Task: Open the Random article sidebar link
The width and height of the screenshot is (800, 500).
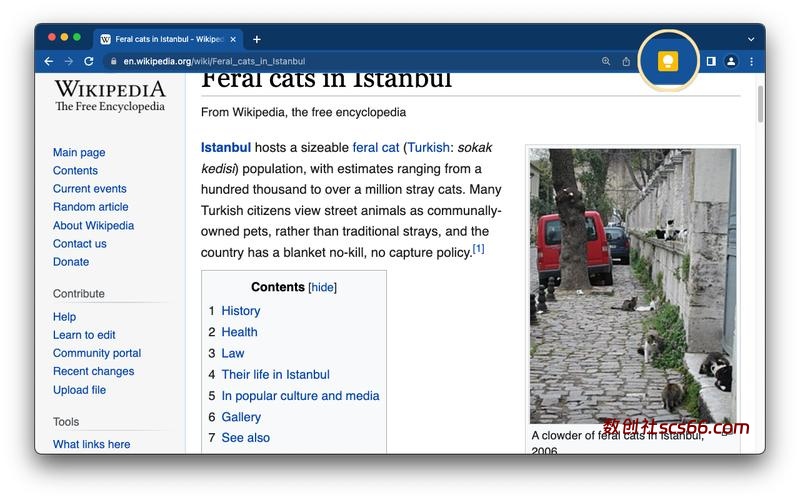Action: (x=90, y=207)
